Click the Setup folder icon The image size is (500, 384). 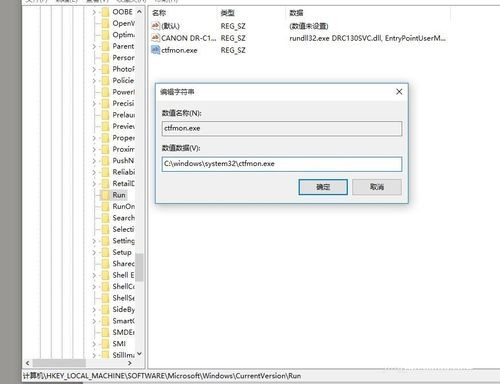click(105, 253)
